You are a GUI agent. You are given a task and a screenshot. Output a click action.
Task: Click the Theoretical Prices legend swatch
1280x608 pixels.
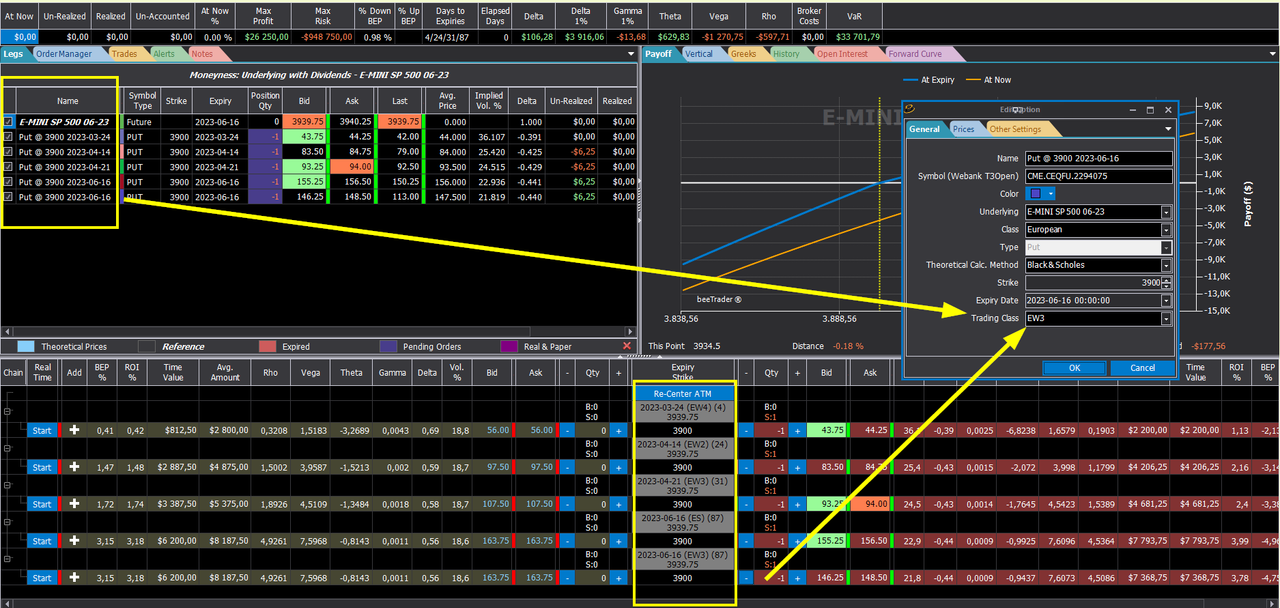27,346
